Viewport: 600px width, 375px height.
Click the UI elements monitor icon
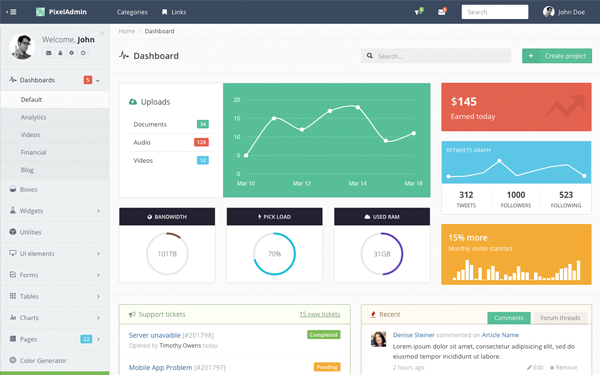tap(13, 253)
